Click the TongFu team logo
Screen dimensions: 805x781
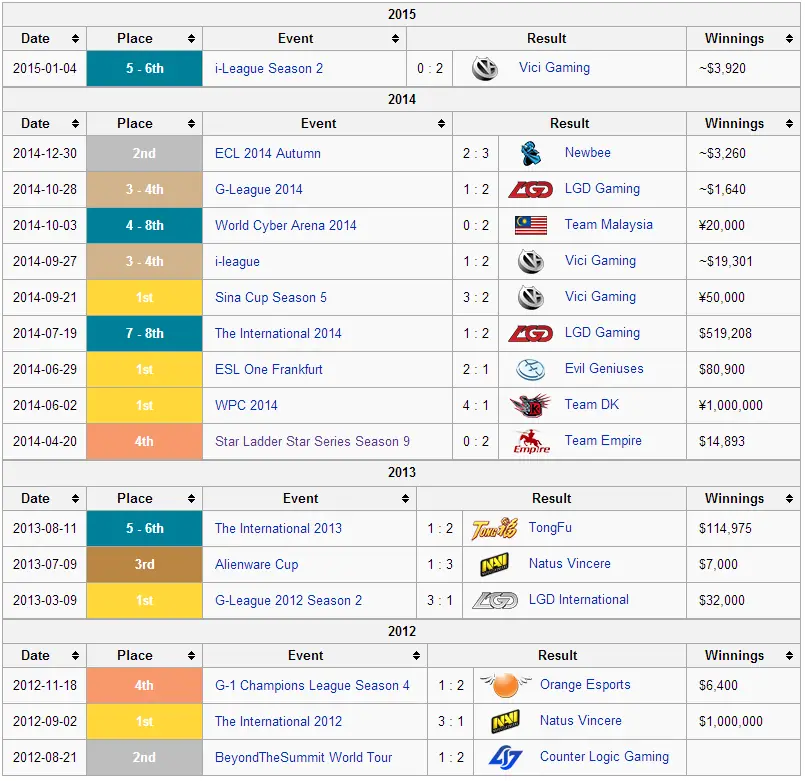(x=494, y=528)
